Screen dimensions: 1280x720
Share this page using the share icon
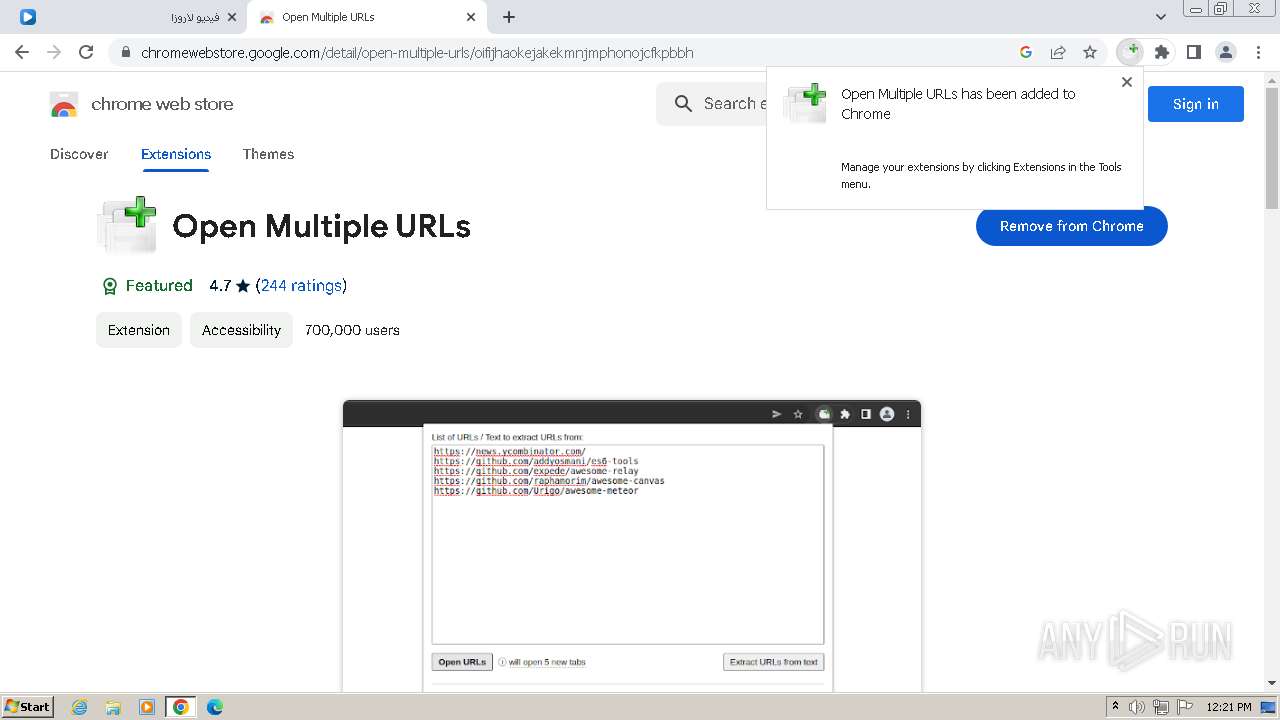[1058, 52]
